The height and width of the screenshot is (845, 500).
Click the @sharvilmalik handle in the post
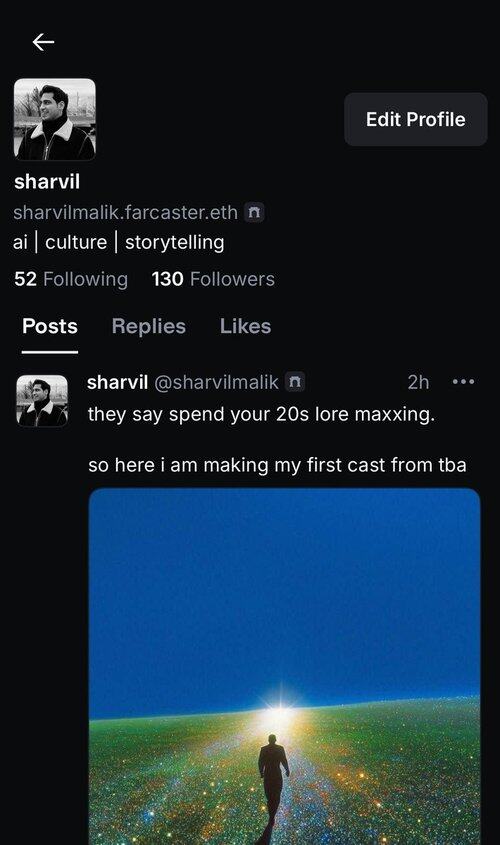click(217, 382)
